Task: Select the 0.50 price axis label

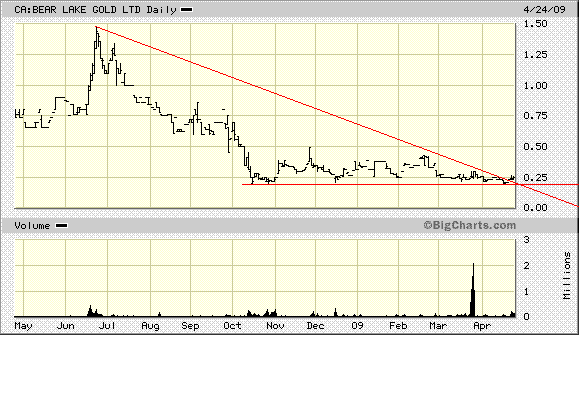Action: [x=535, y=147]
